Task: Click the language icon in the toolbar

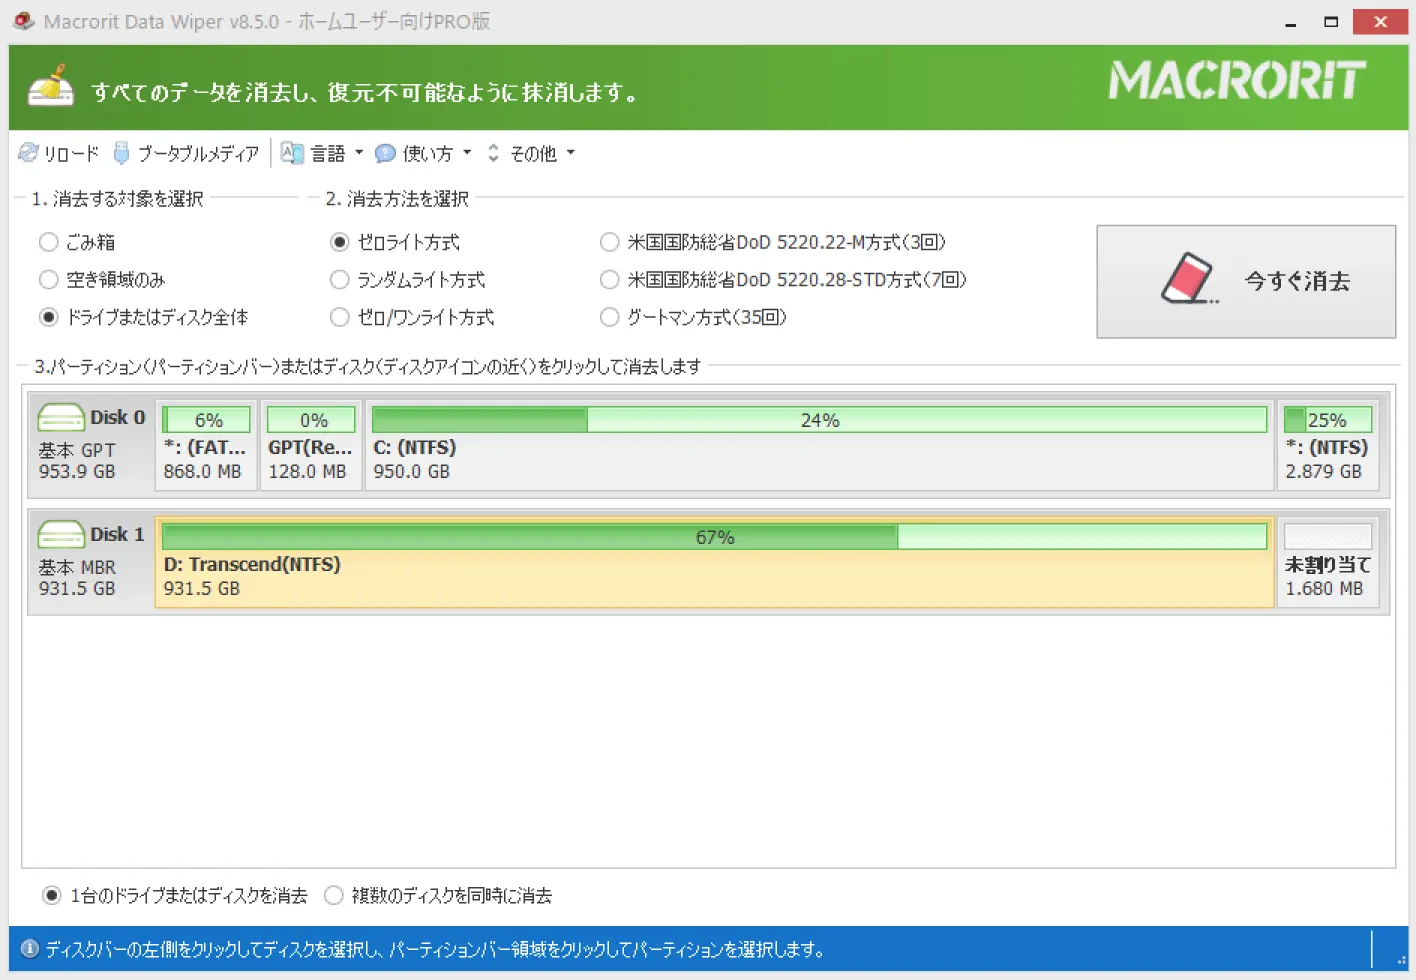Action: 292,153
